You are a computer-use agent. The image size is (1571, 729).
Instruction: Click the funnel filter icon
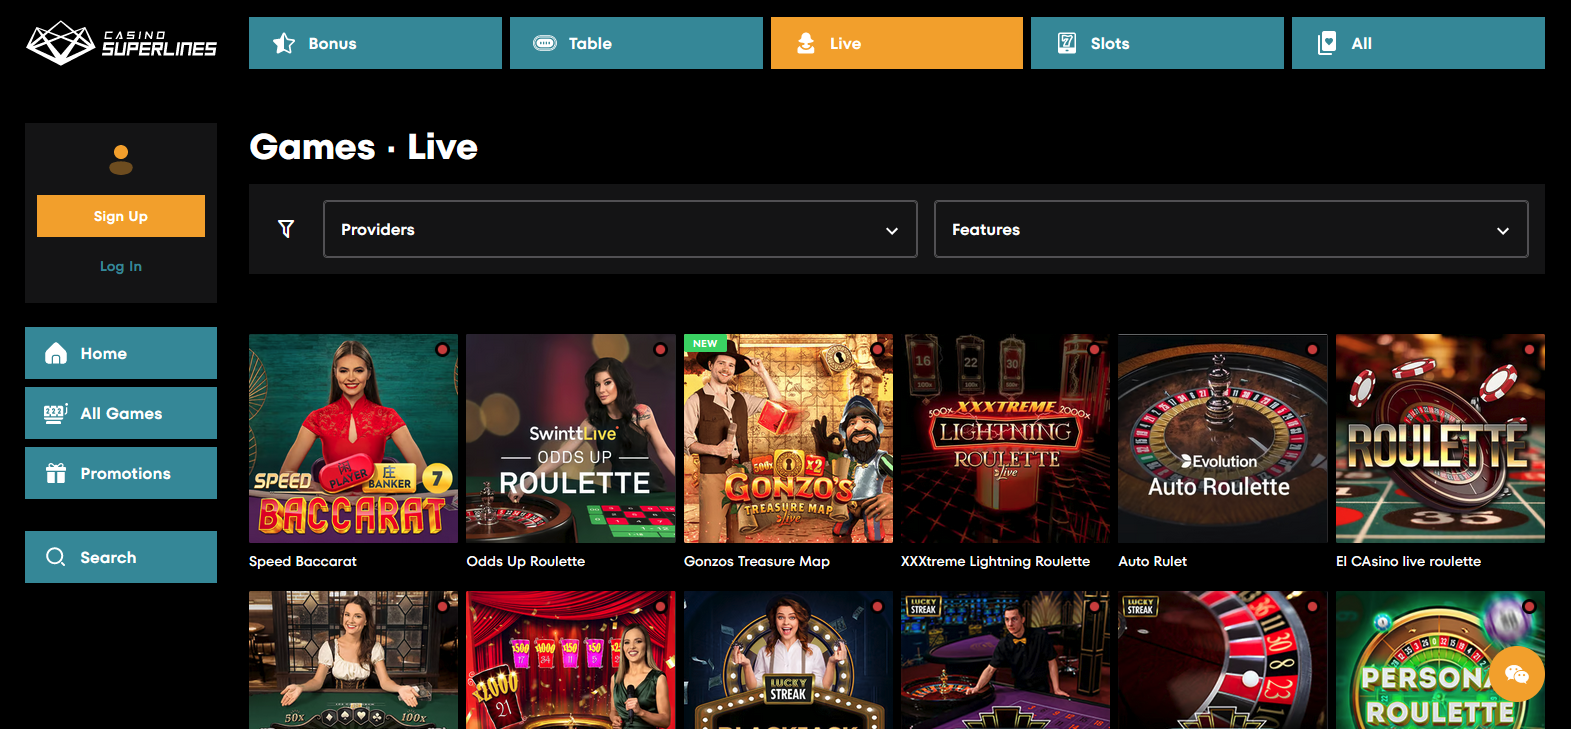click(x=286, y=229)
